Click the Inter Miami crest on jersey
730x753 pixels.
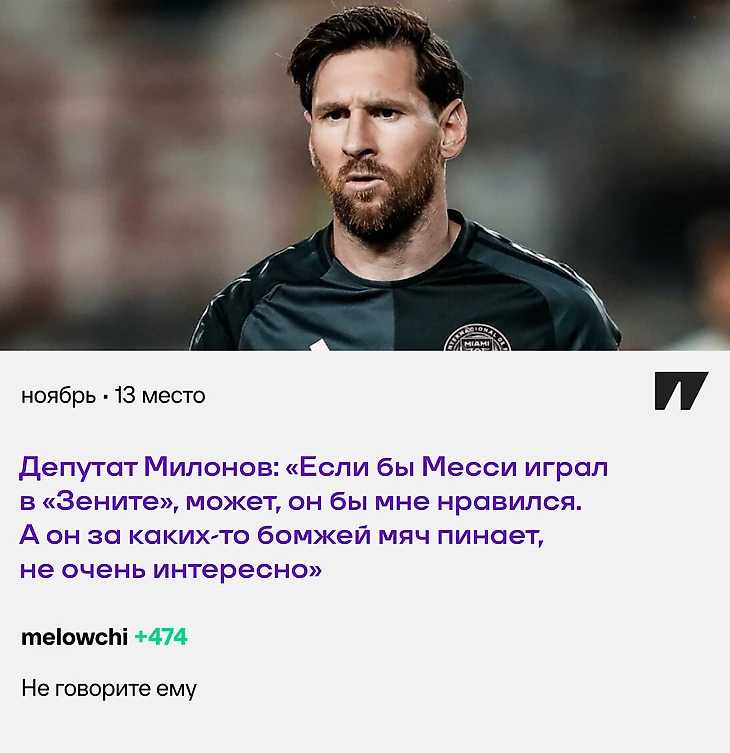point(477,337)
